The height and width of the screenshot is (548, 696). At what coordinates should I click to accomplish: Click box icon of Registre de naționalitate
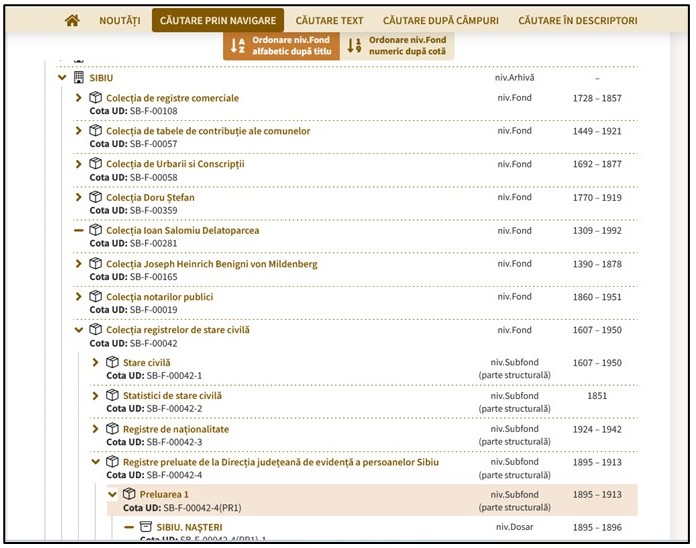[x=112, y=429]
